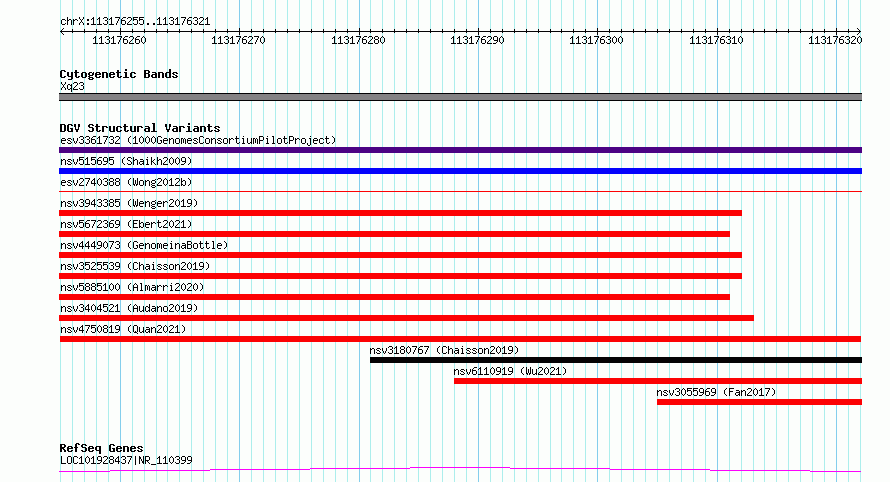The height and width of the screenshot is (482, 890).
Task: Click the right arrow of the ruler
Action: (x=859, y=32)
